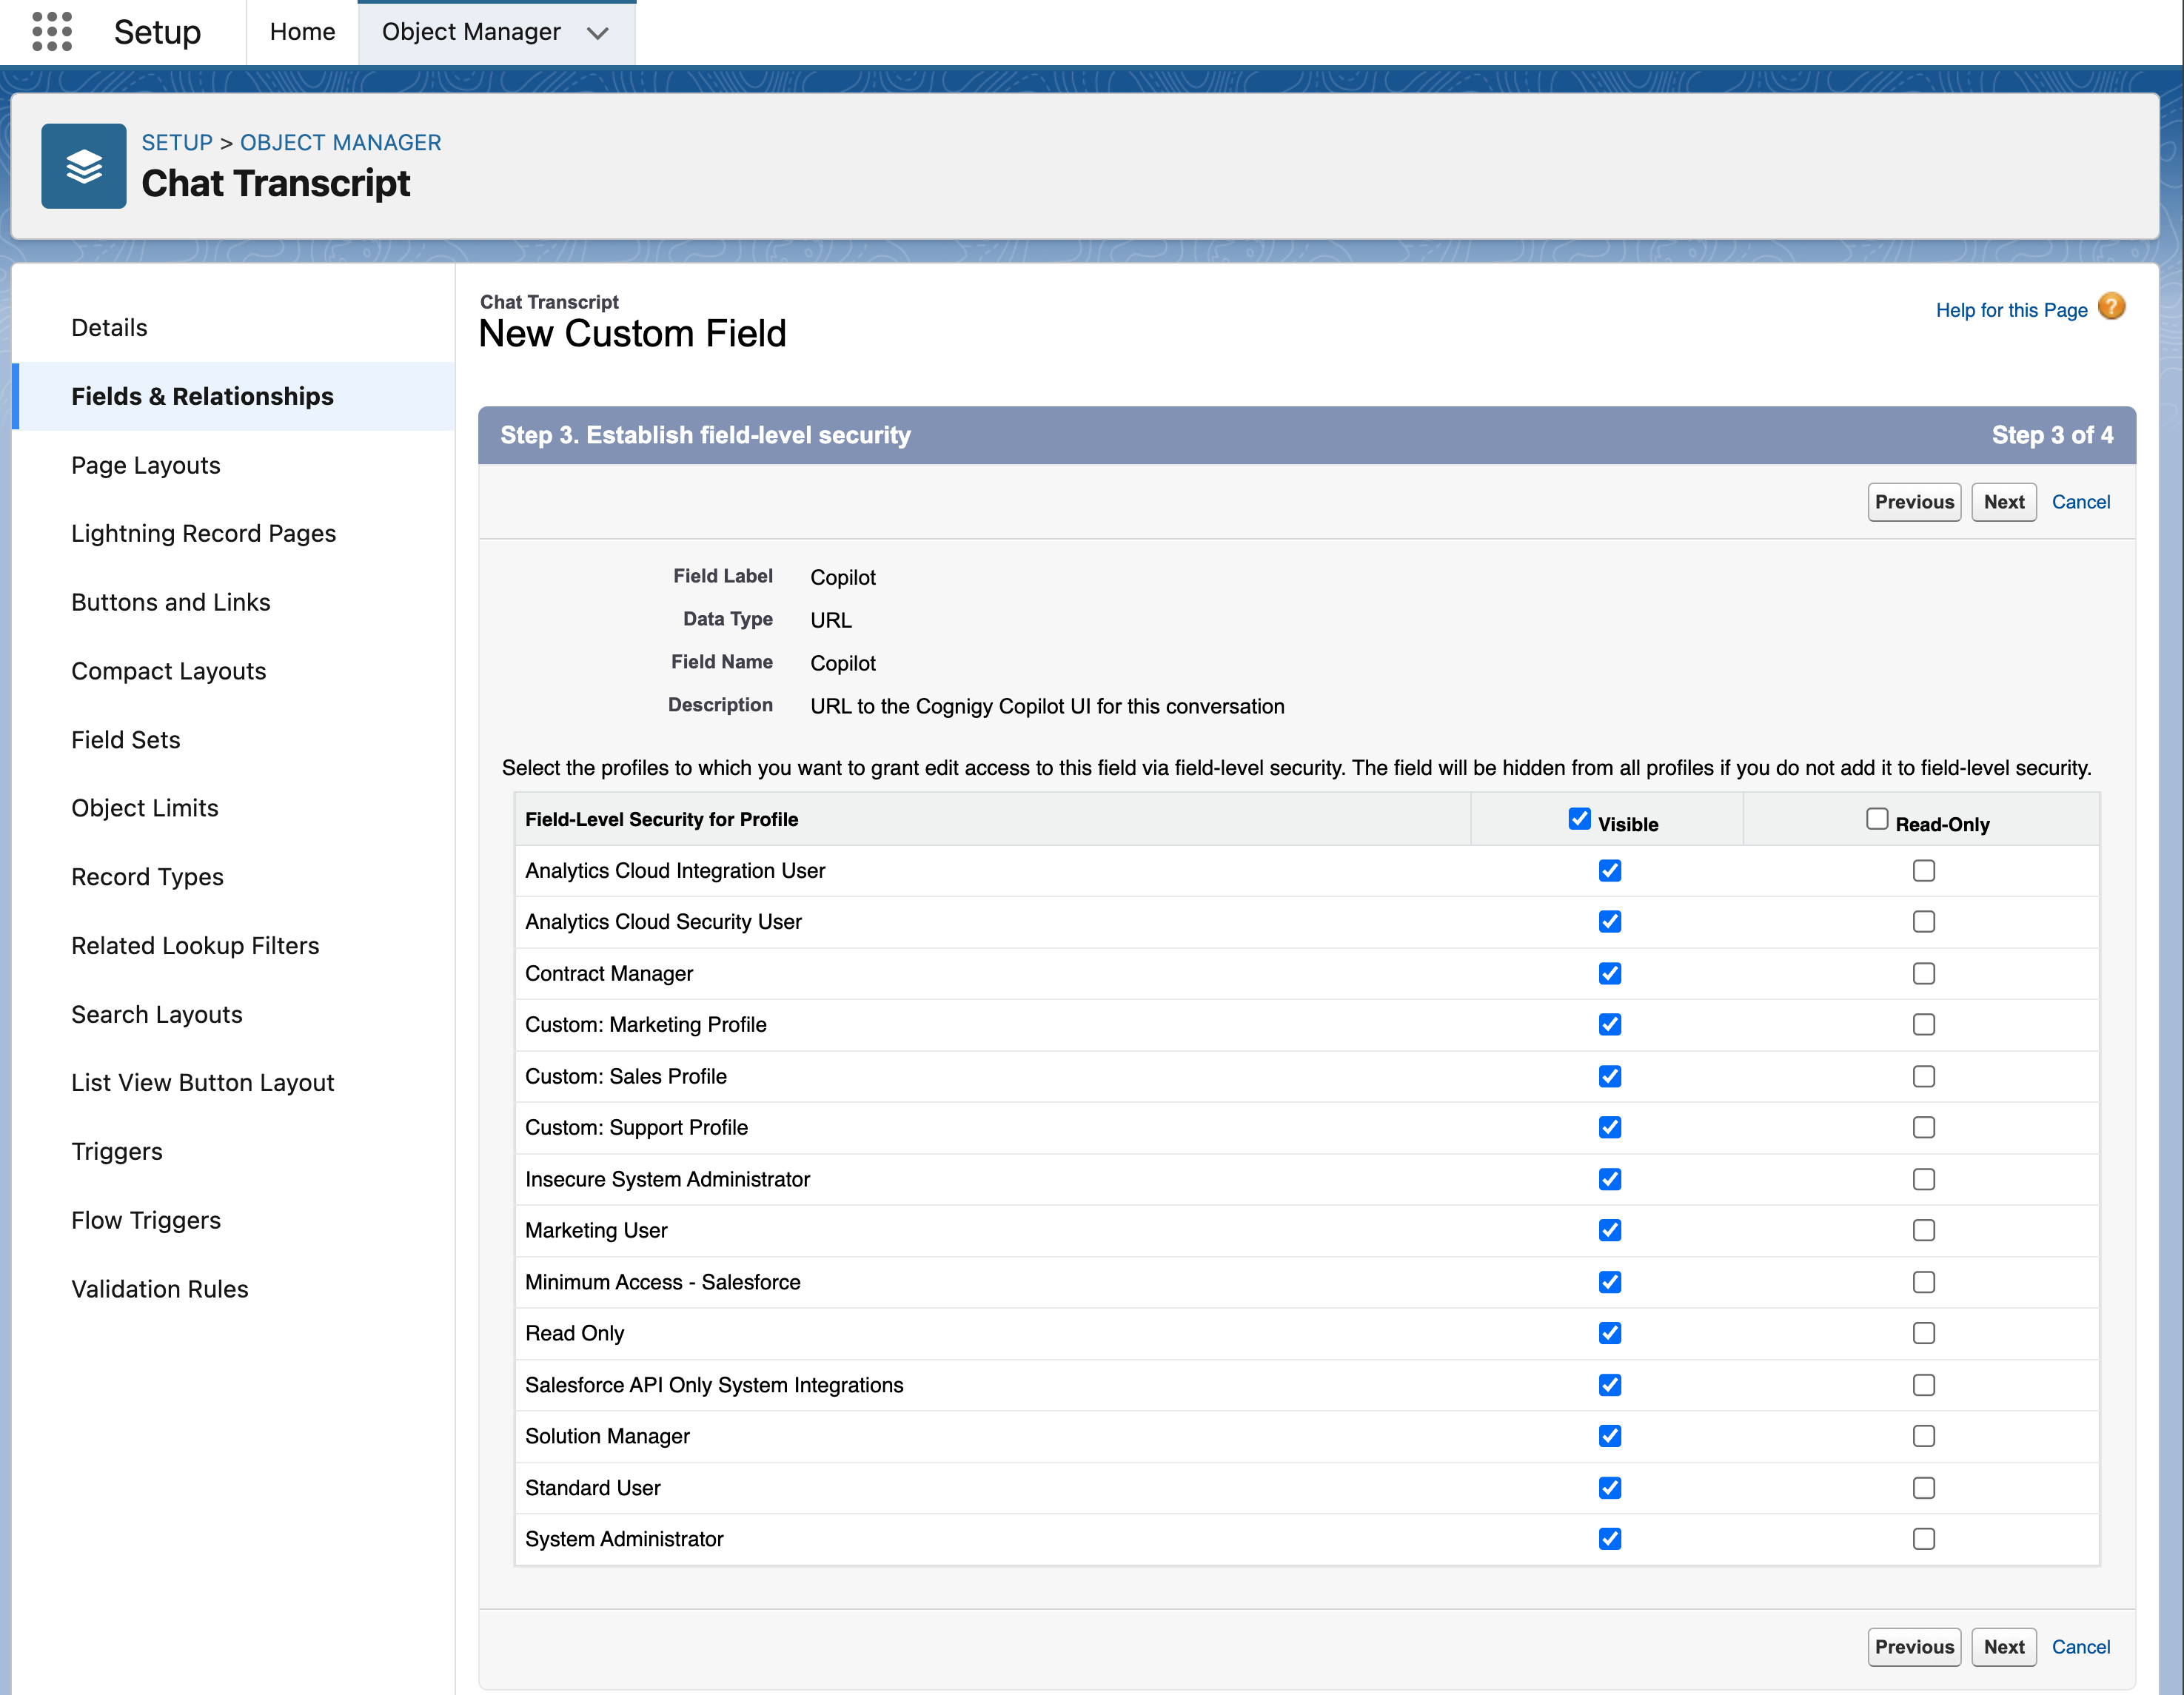Go to the OBJECT MANAGER breadcrumb link
This screenshot has height=1695, width=2184.
(340, 142)
